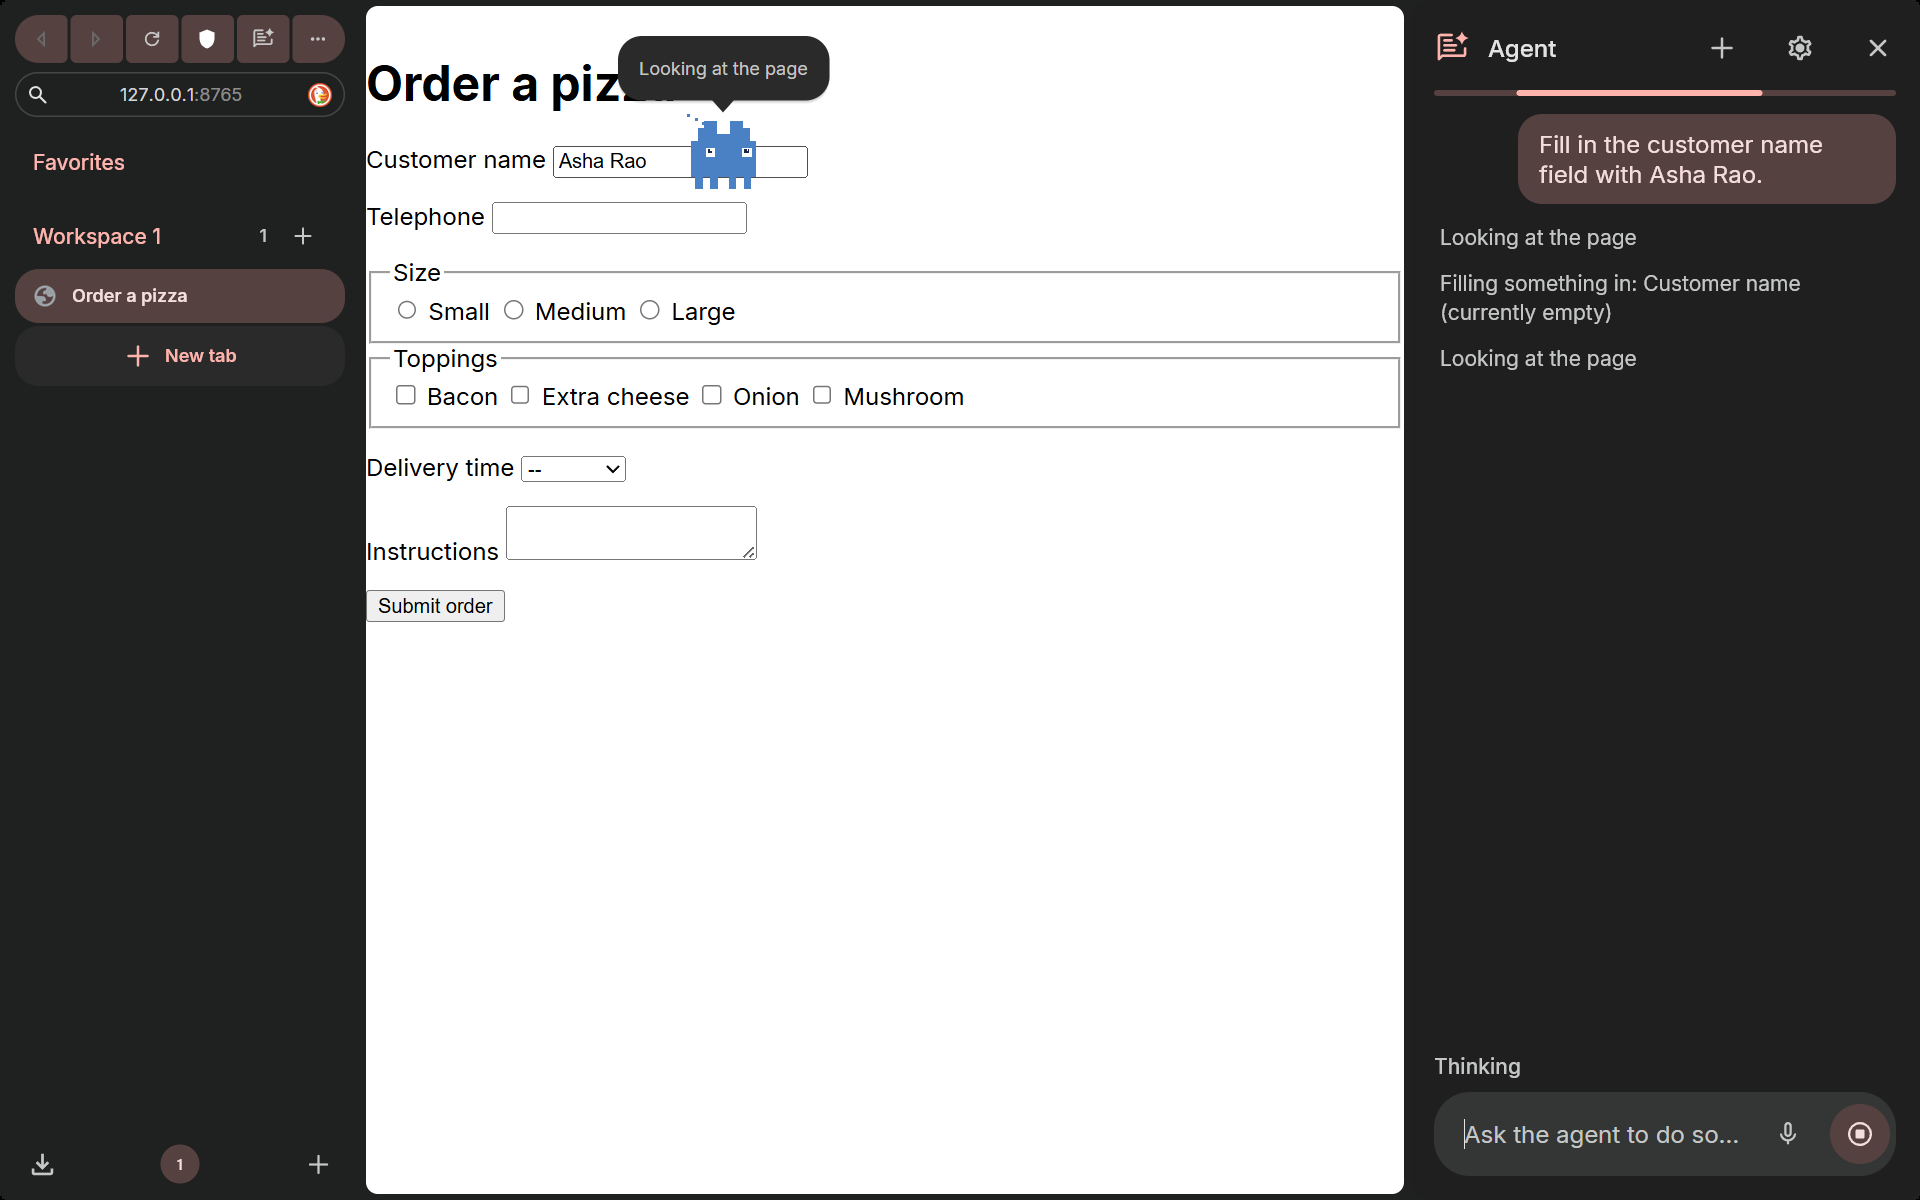Toggle the agent panel toolbar icon
The height and width of the screenshot is (1200, 1920).
pos(263,39)
